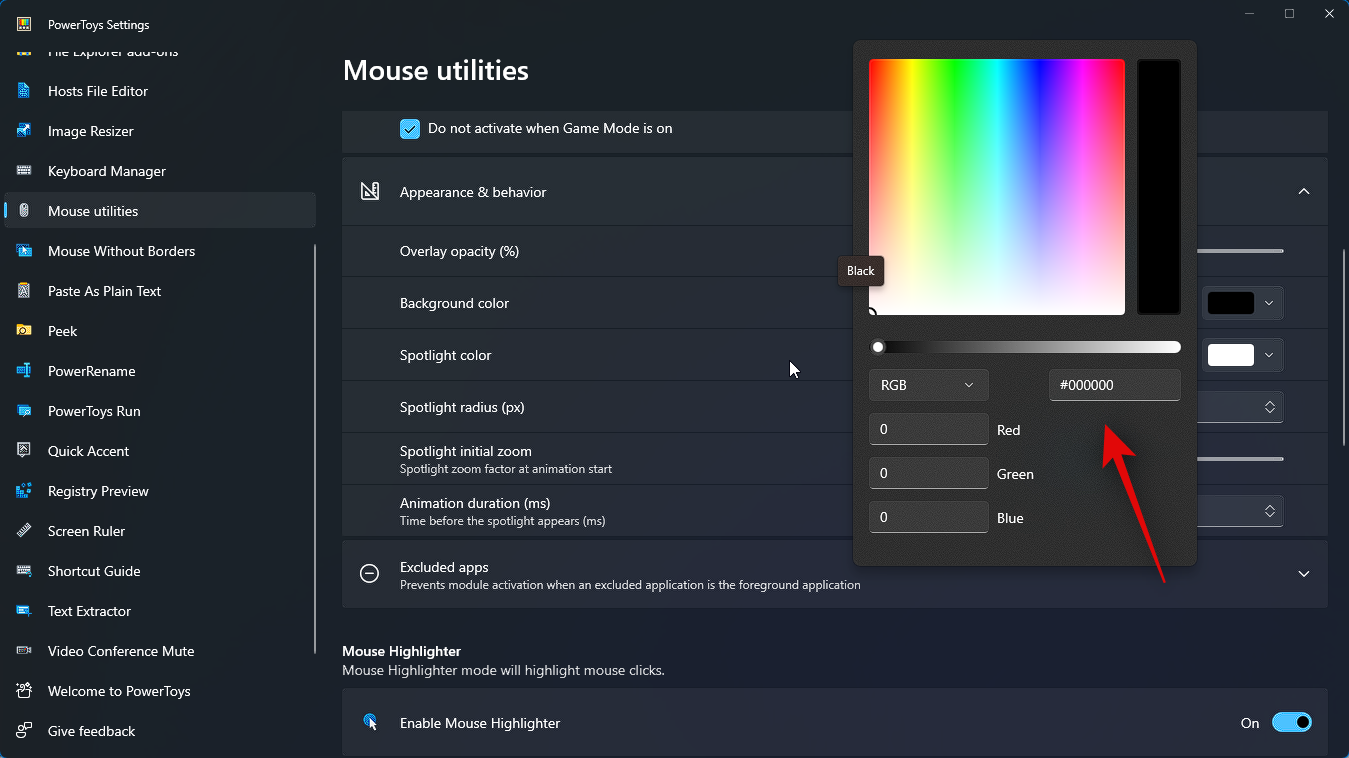Viewport: 1349px width, 758px height.
Task: Click the Appearance & behavior section icon
Action: point(370,192)
